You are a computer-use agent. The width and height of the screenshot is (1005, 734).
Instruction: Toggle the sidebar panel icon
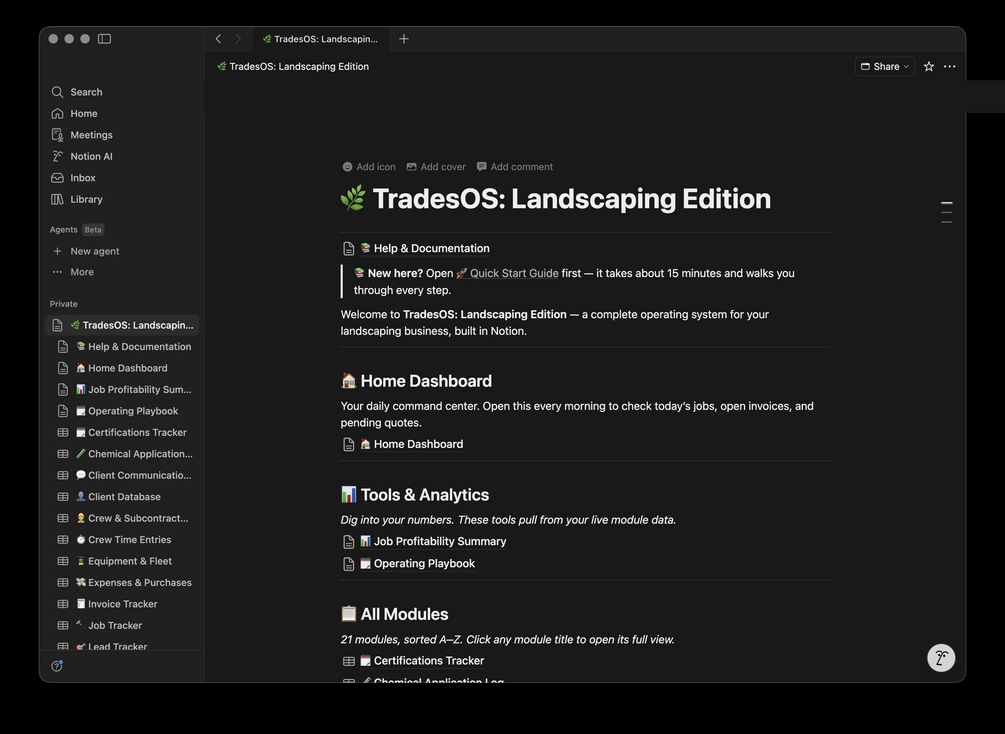click(x=104, y=38)
